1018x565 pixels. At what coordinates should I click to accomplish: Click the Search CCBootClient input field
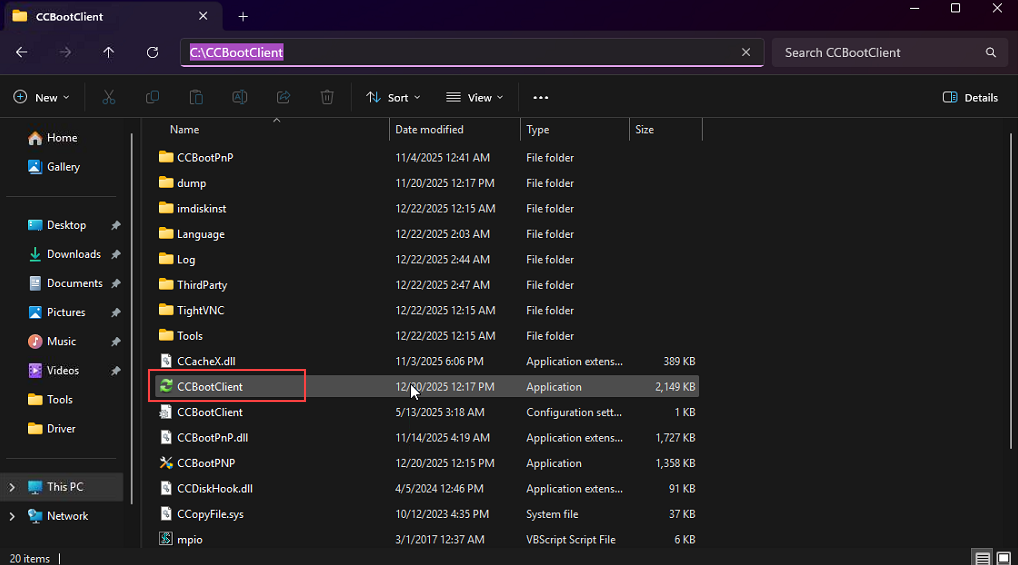pos(880,52)
